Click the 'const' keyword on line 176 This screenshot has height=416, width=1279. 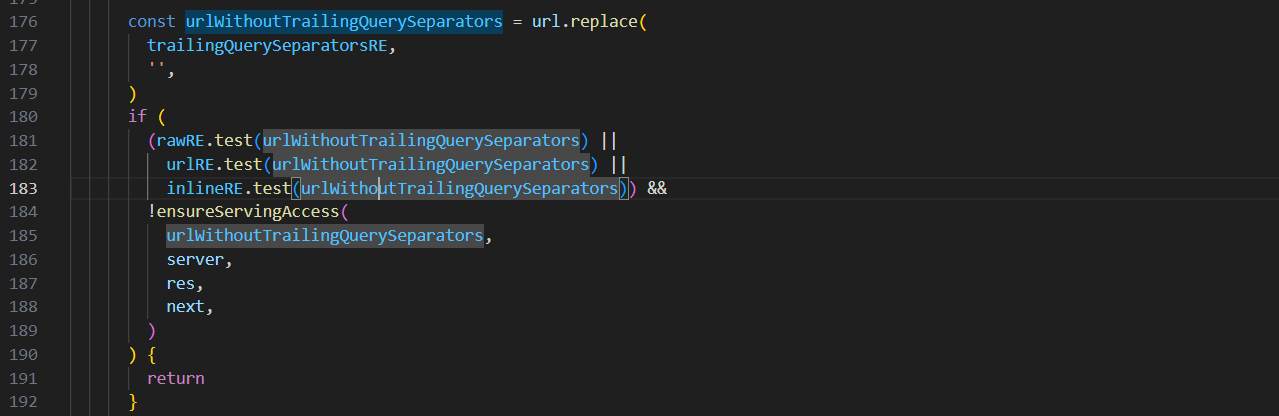coord(152,21)
